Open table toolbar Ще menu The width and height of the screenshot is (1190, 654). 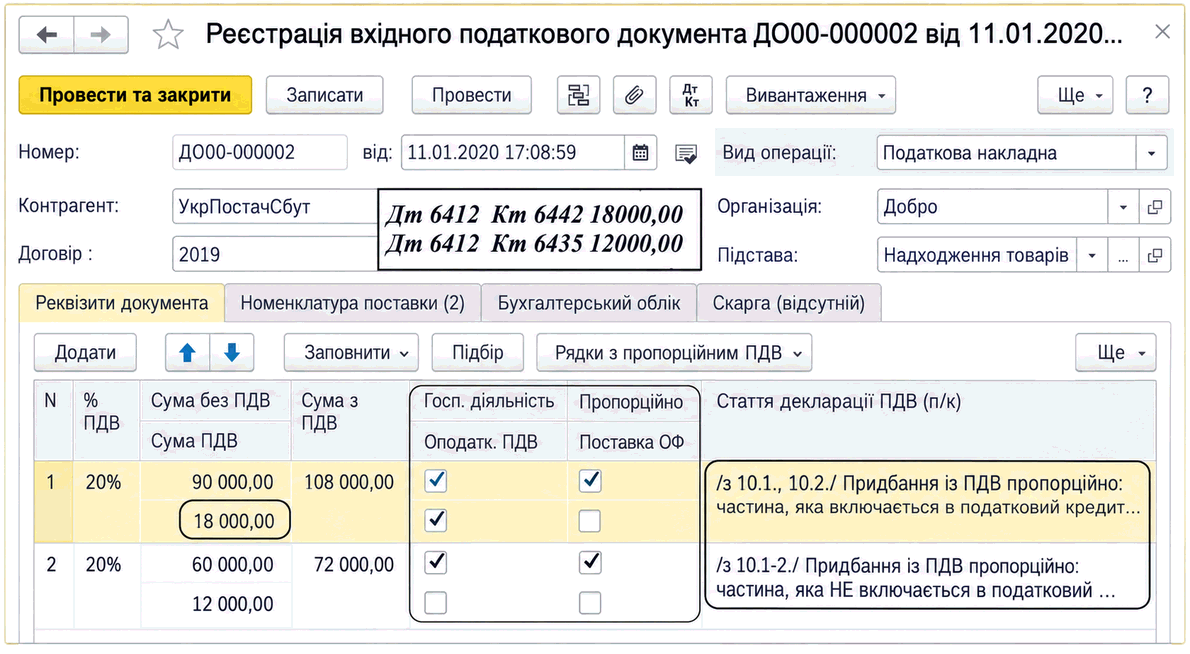tap(1116, 353)
